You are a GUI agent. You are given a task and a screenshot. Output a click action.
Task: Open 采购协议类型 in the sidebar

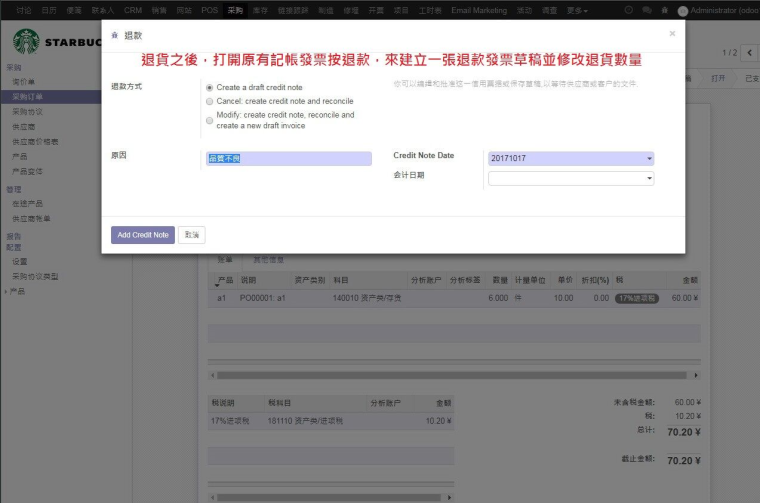point(35,277)
